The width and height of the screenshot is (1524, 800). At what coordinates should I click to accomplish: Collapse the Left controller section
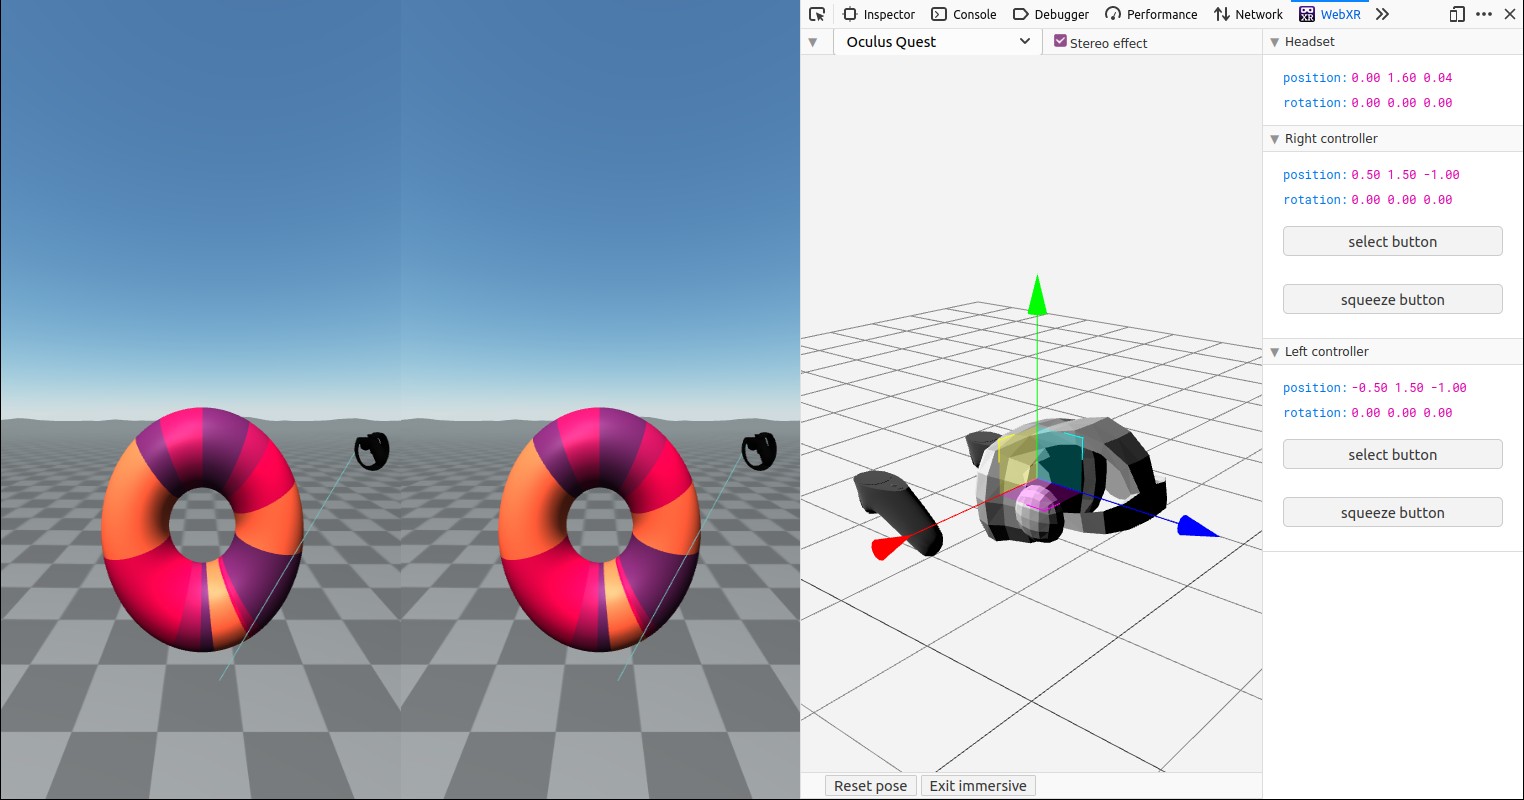point(1274,352)
